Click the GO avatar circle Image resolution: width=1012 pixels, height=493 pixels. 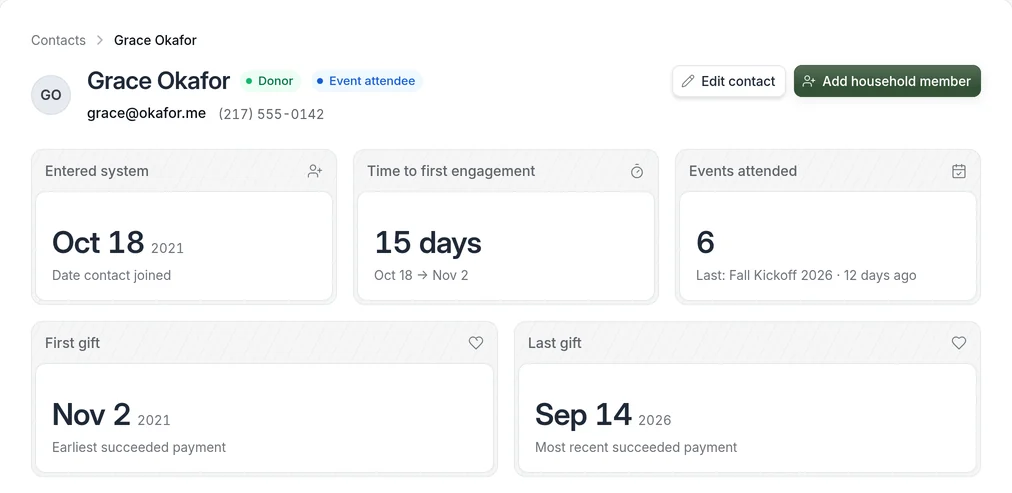pos(51,95)
